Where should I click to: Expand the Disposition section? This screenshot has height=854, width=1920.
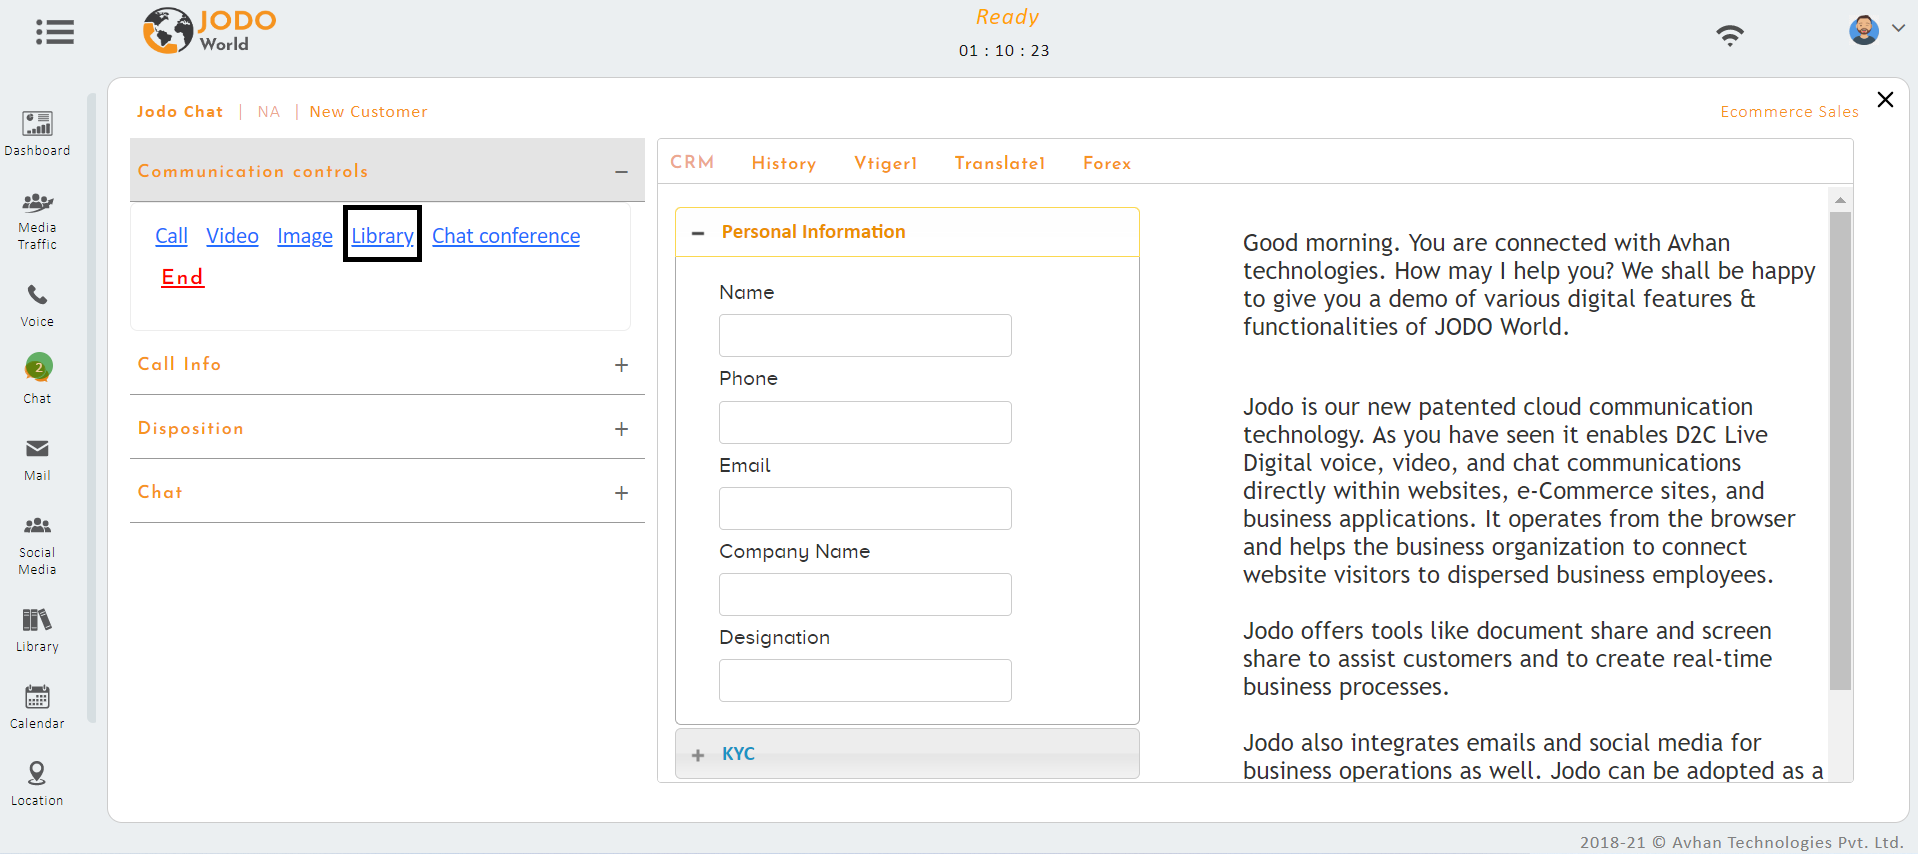(621, 429)
